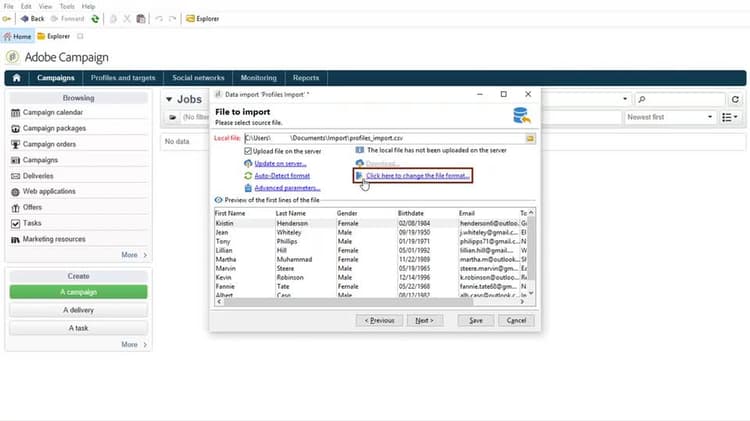Click the Web applications globe icon

[x=15, y=191]
